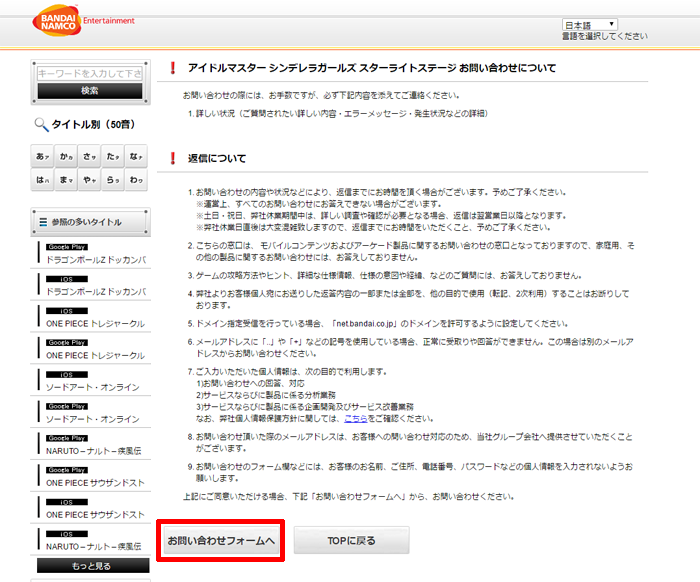Screen dimensions: 700x582
Task: Select the な row title filter
Action: tap(136, 156)
